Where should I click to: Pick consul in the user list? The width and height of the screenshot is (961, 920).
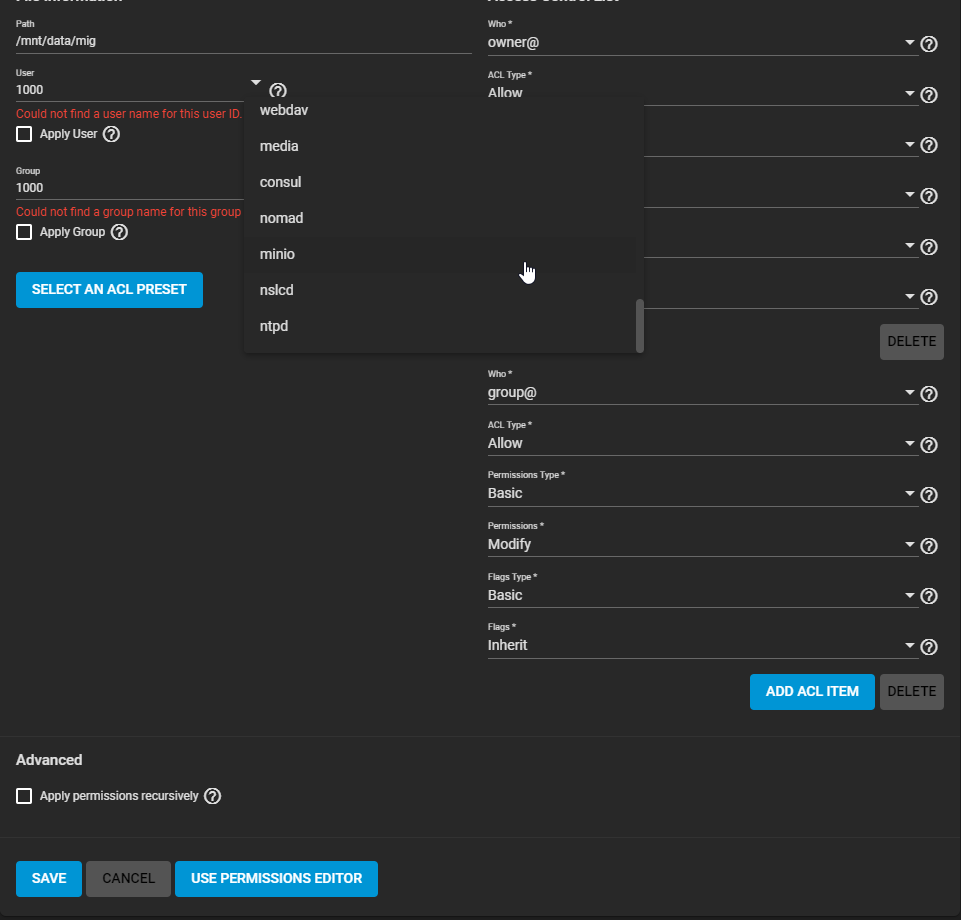(439, 182)
